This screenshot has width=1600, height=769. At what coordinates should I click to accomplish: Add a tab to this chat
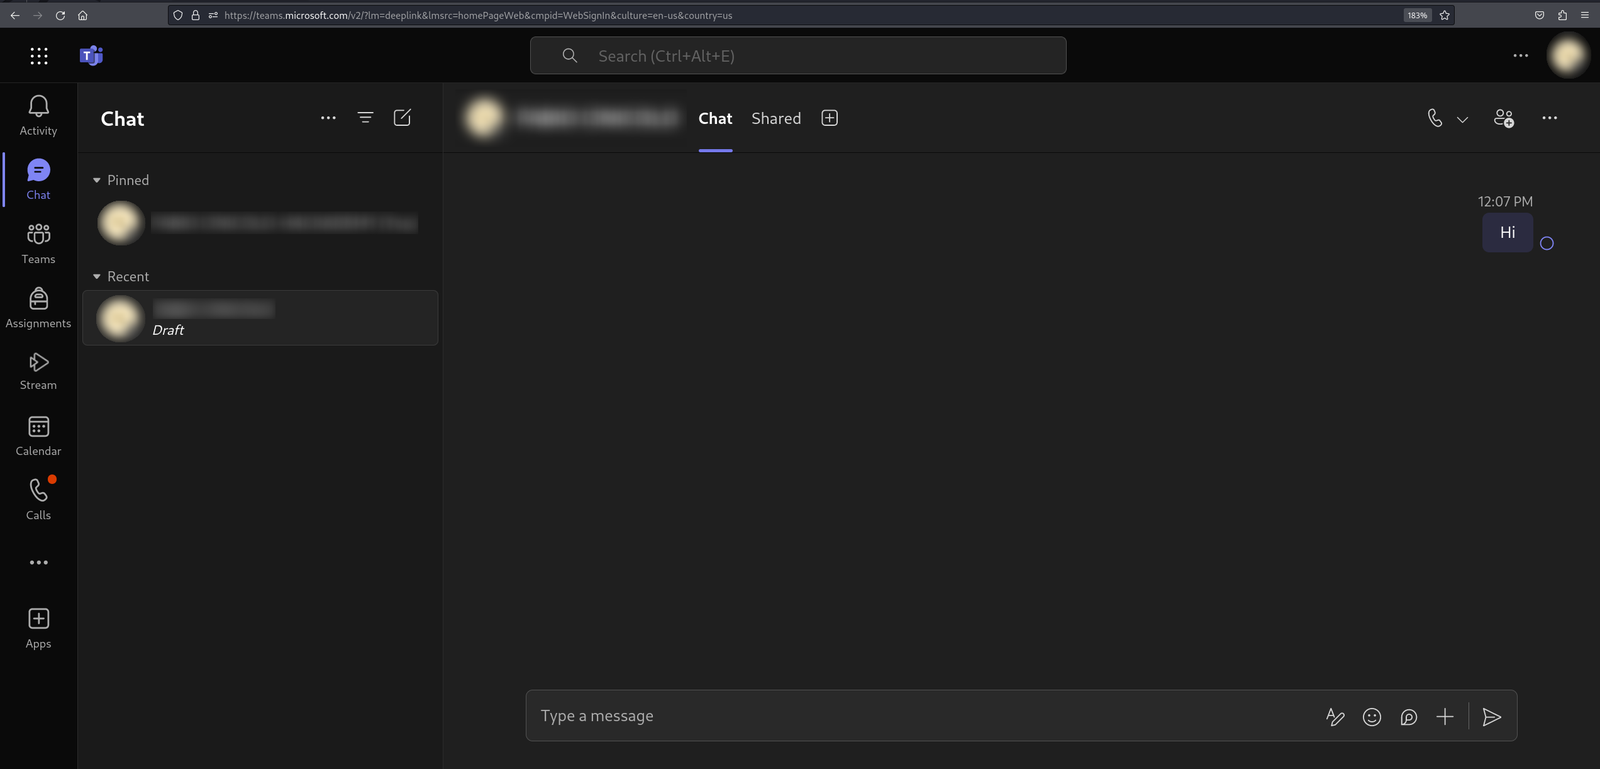point(829,118)
